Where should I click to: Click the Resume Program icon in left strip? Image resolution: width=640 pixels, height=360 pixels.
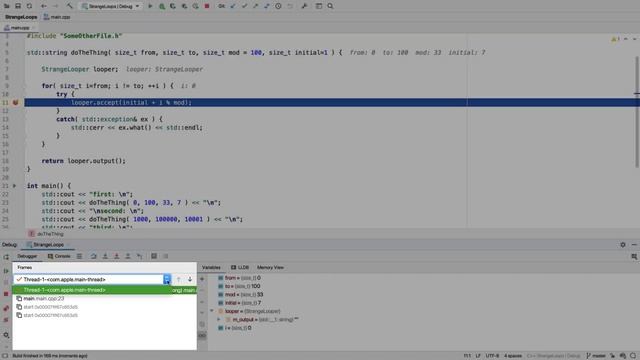pos(6,271)
